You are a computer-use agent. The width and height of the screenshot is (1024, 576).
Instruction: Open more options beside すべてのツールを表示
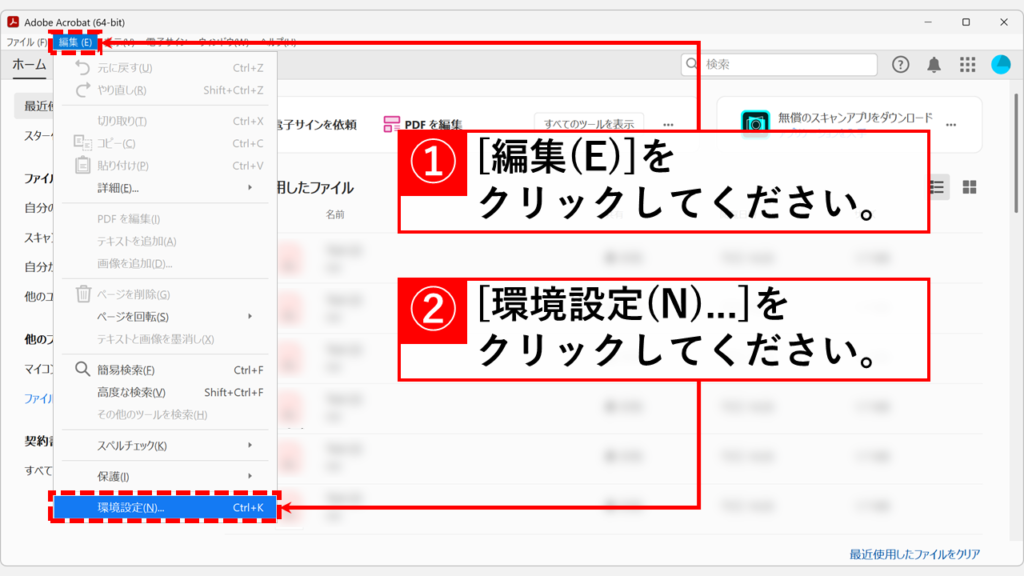tap(668, 124)
